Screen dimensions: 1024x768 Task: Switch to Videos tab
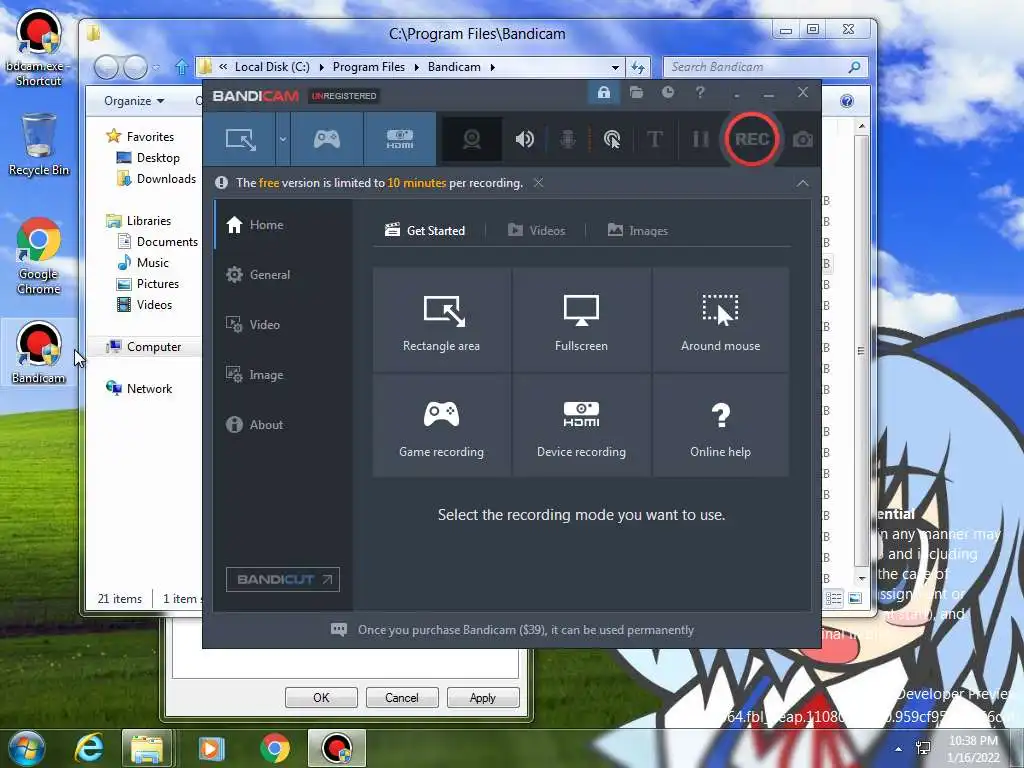[x=537, y=231]
